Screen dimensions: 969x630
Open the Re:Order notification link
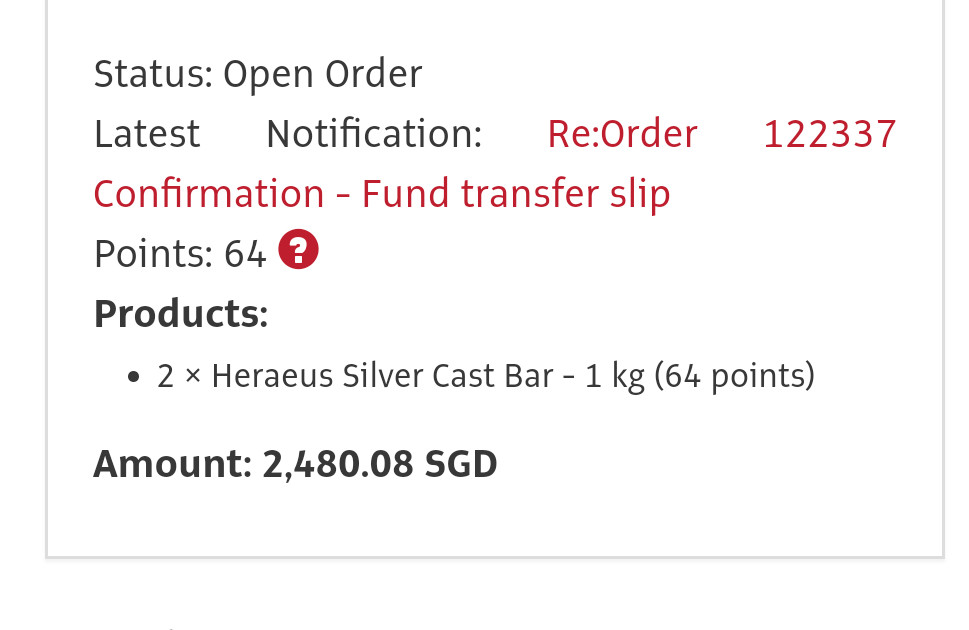(x=622, y=134)
